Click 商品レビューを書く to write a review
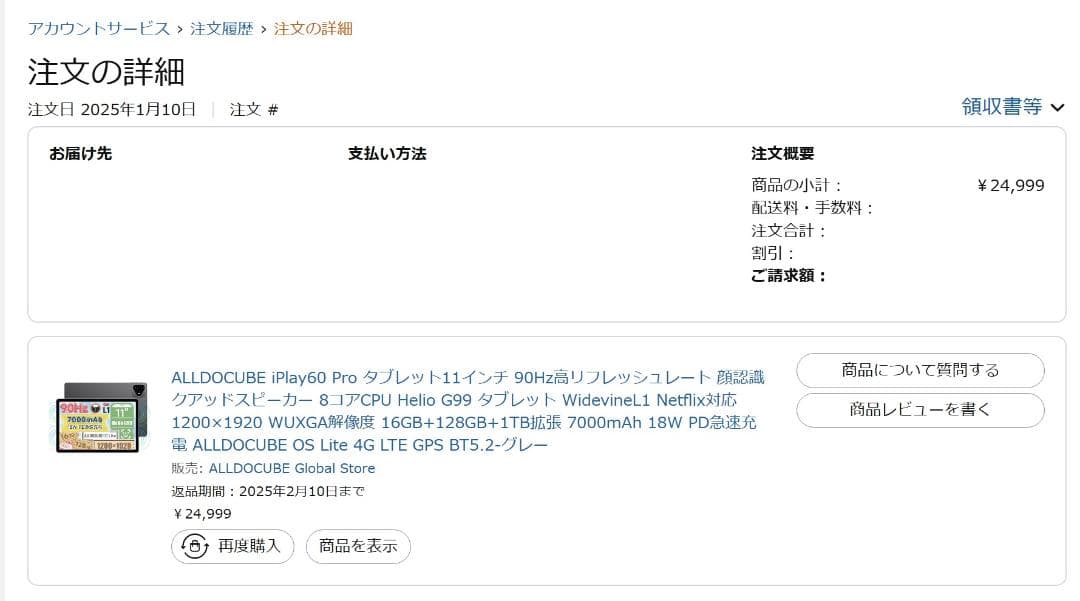The height and width of the screenshot is (601, 1080). click(919, 410)
